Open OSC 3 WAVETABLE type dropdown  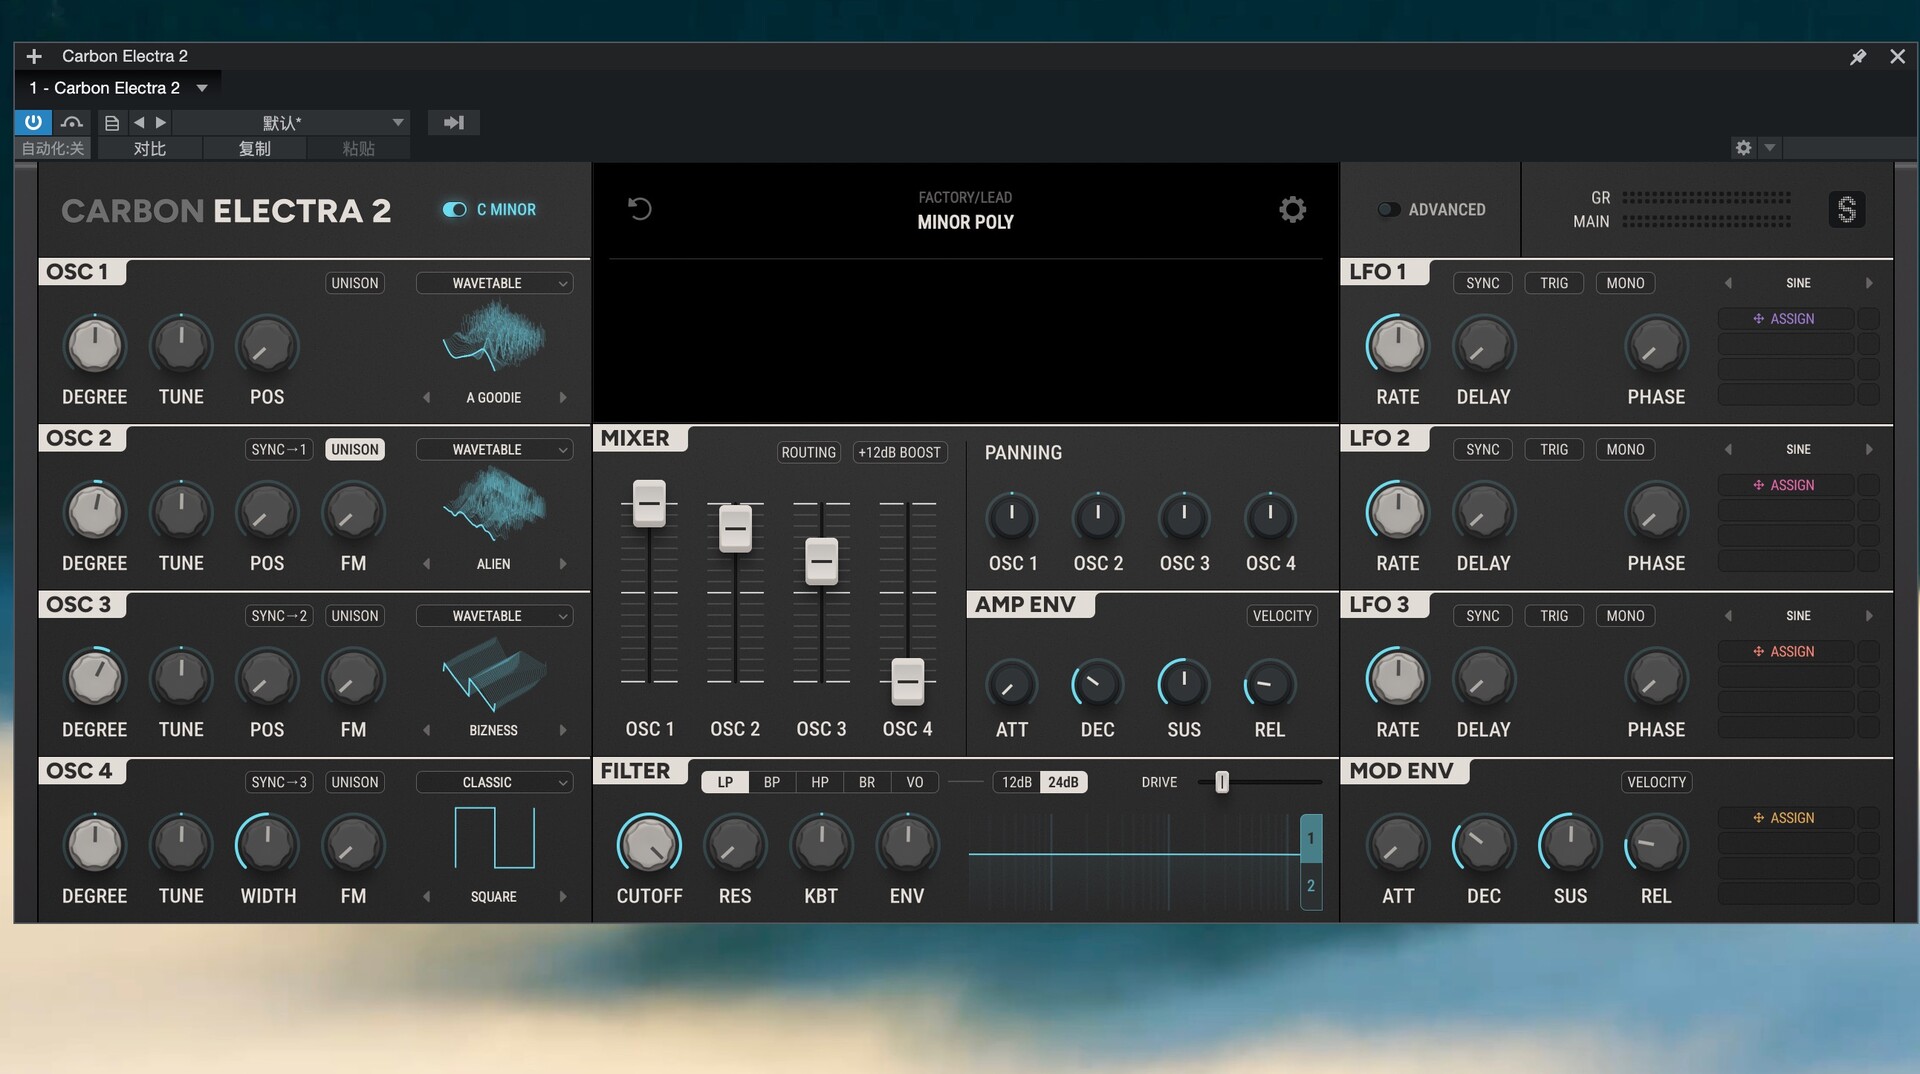(x=494, y=616)
